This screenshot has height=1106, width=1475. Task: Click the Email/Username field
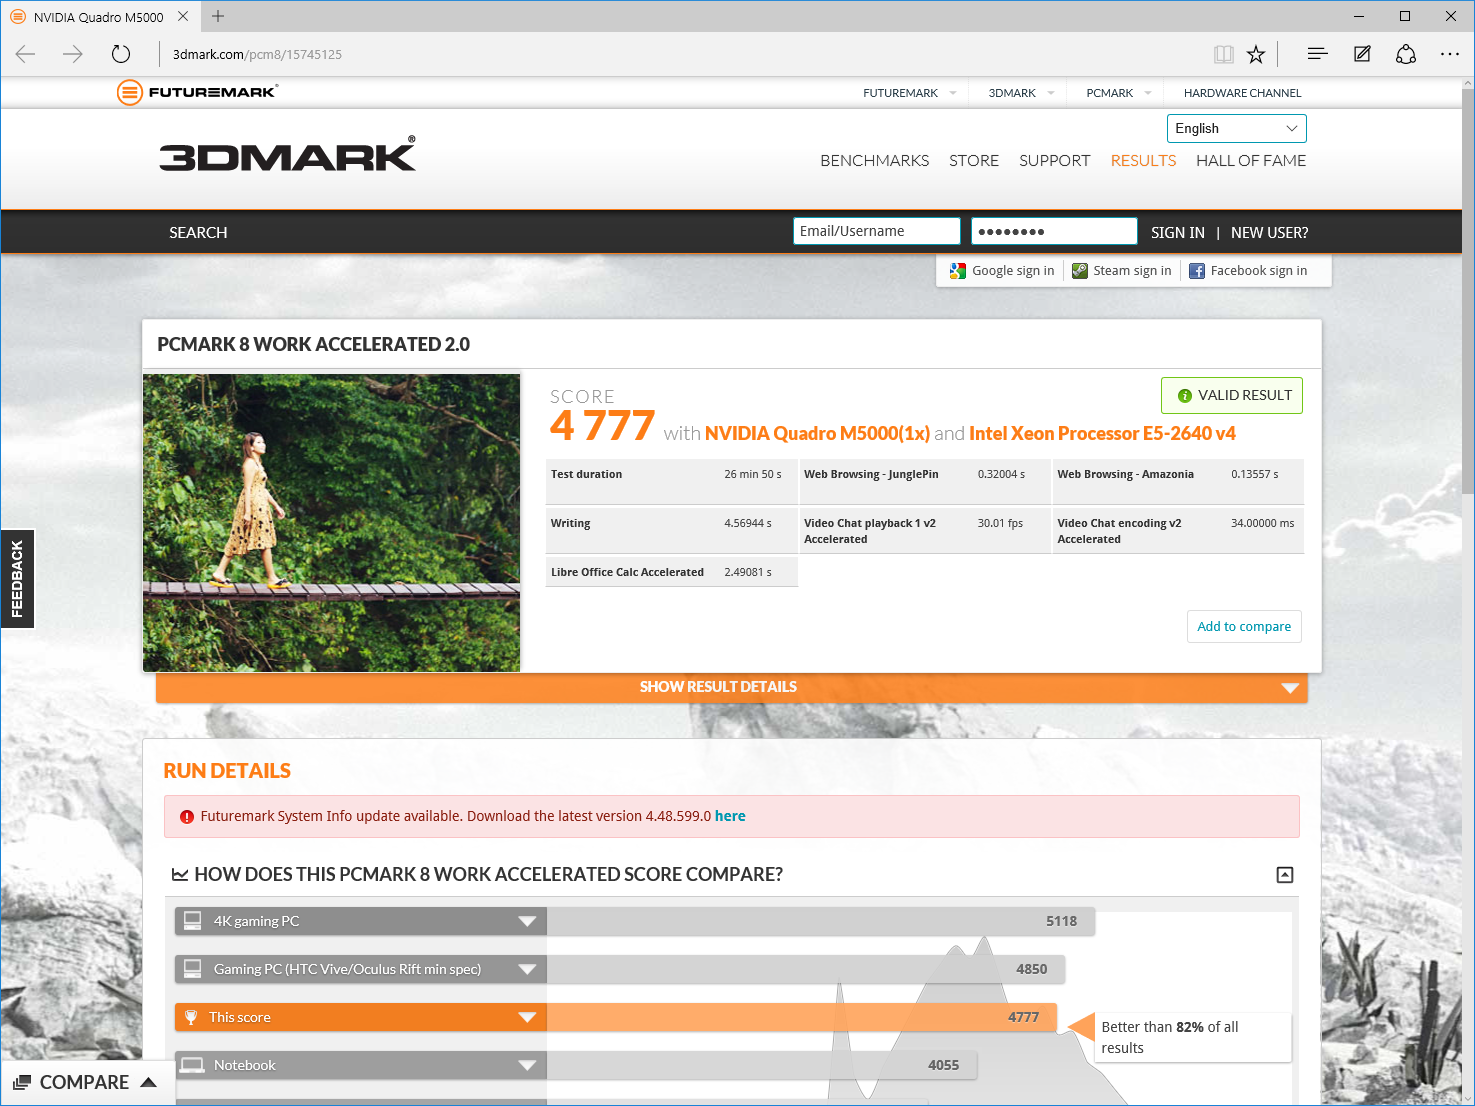tap(877, 231)
